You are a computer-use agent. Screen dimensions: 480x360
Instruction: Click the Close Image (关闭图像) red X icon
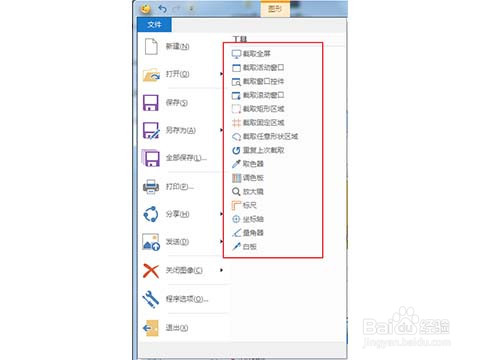point(151,270)
